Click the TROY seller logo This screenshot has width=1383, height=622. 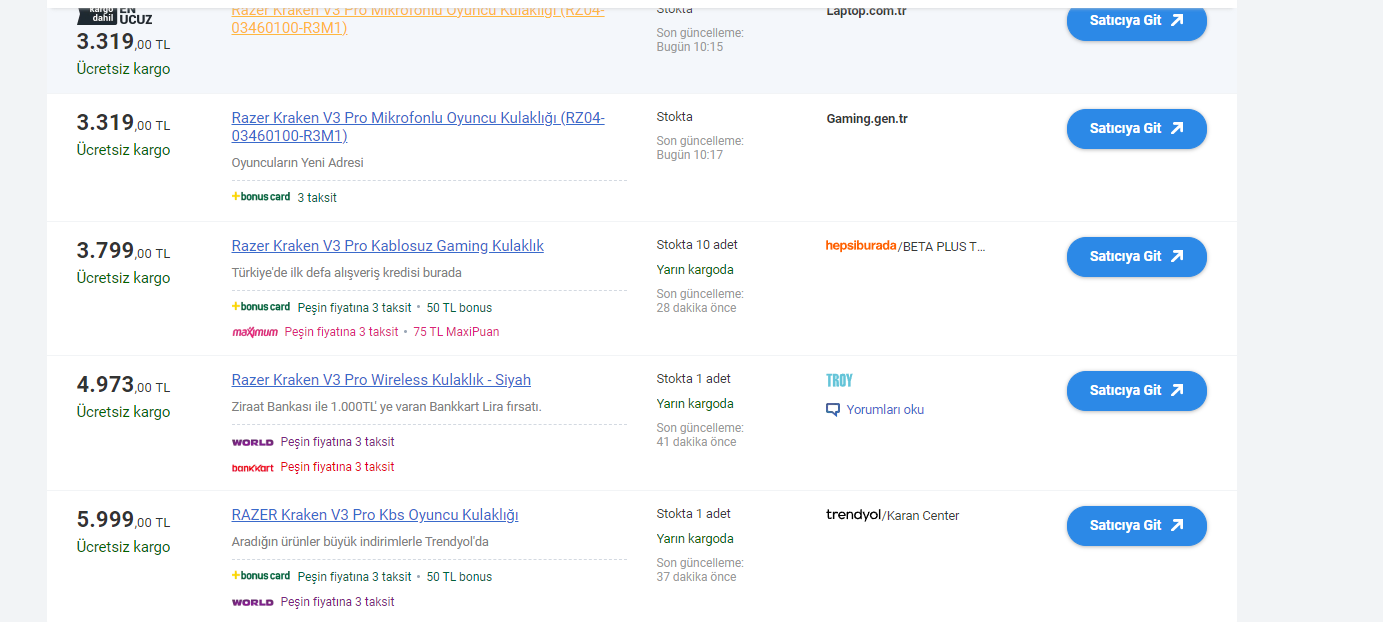839,380
